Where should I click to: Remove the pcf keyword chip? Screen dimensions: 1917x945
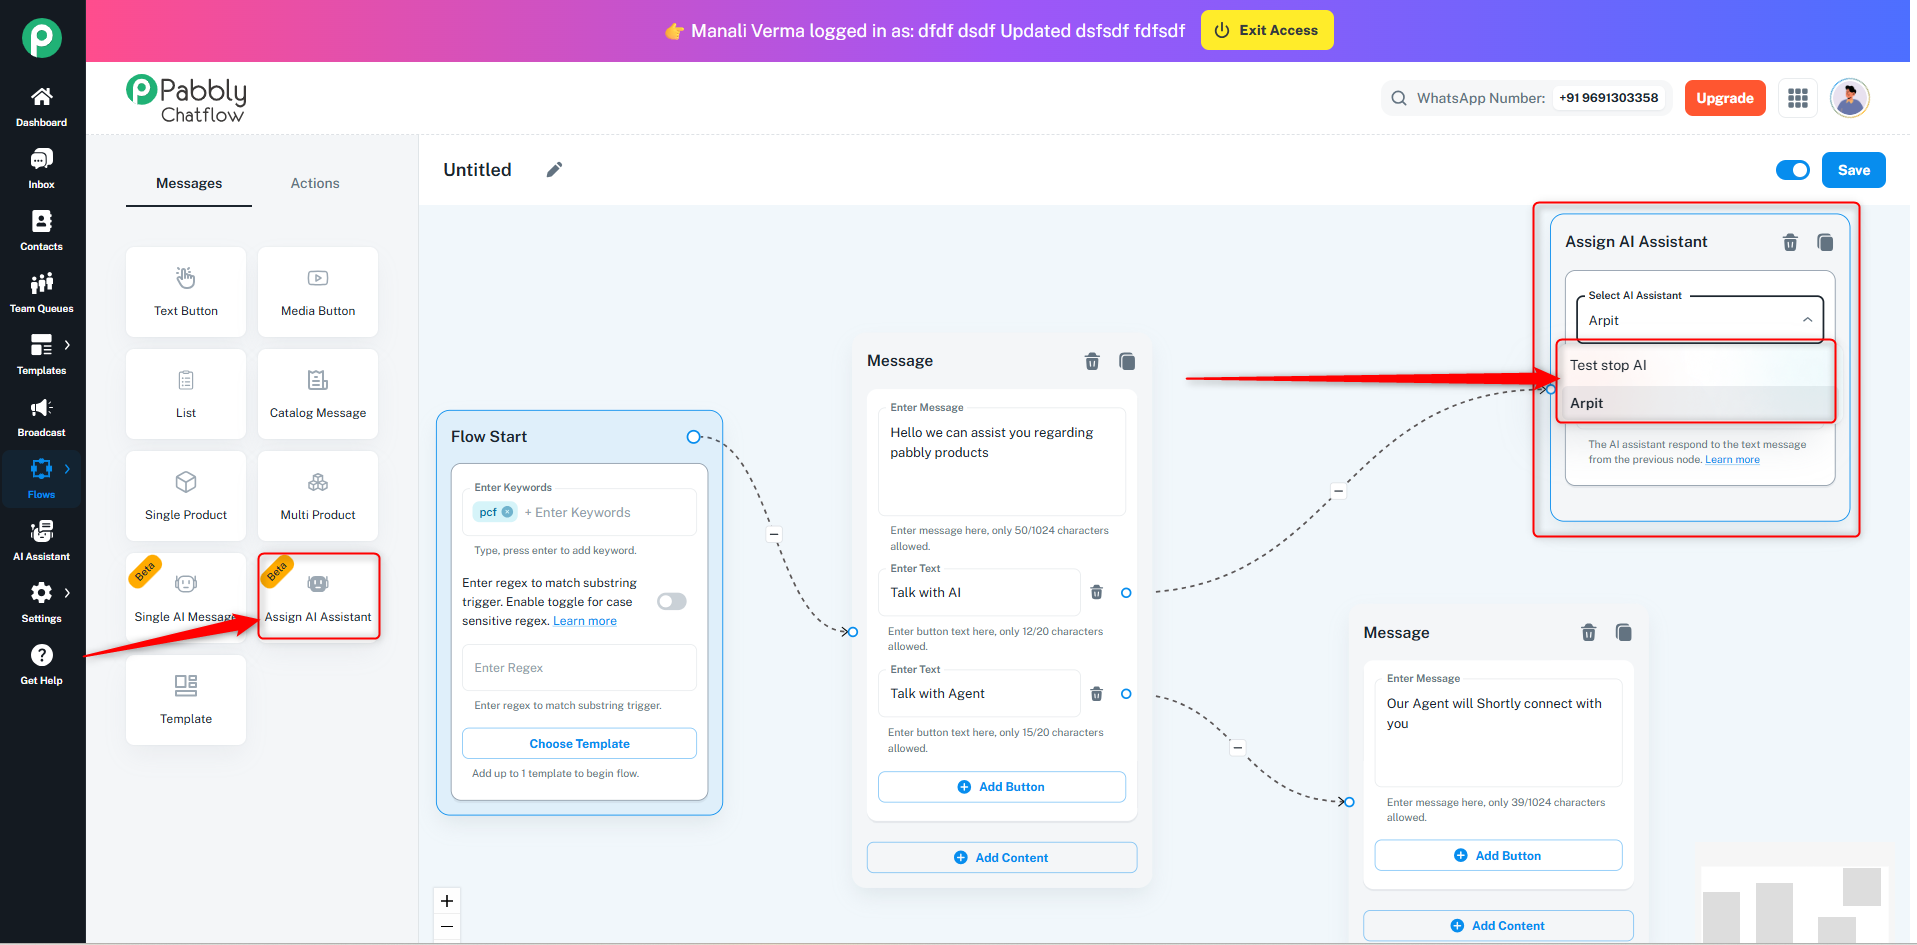coord(507,512)
